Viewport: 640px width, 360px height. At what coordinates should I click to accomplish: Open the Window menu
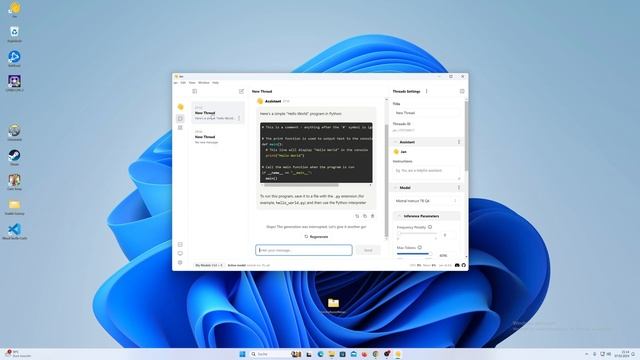click(204, 83)
